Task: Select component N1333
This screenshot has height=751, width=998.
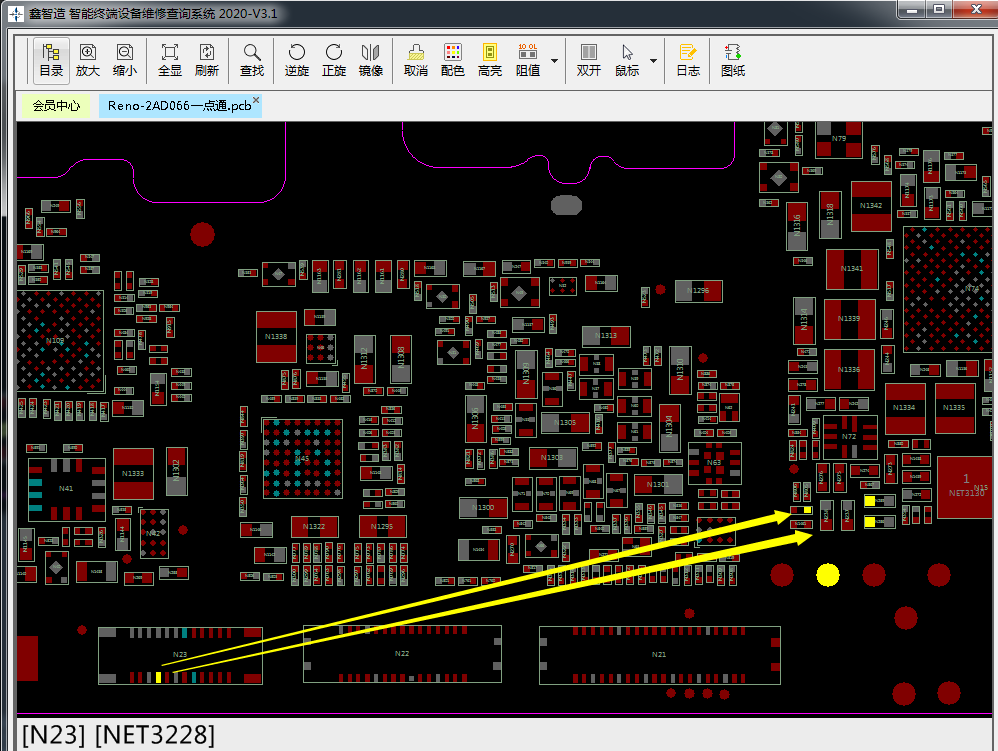Action: click(133, 474)
